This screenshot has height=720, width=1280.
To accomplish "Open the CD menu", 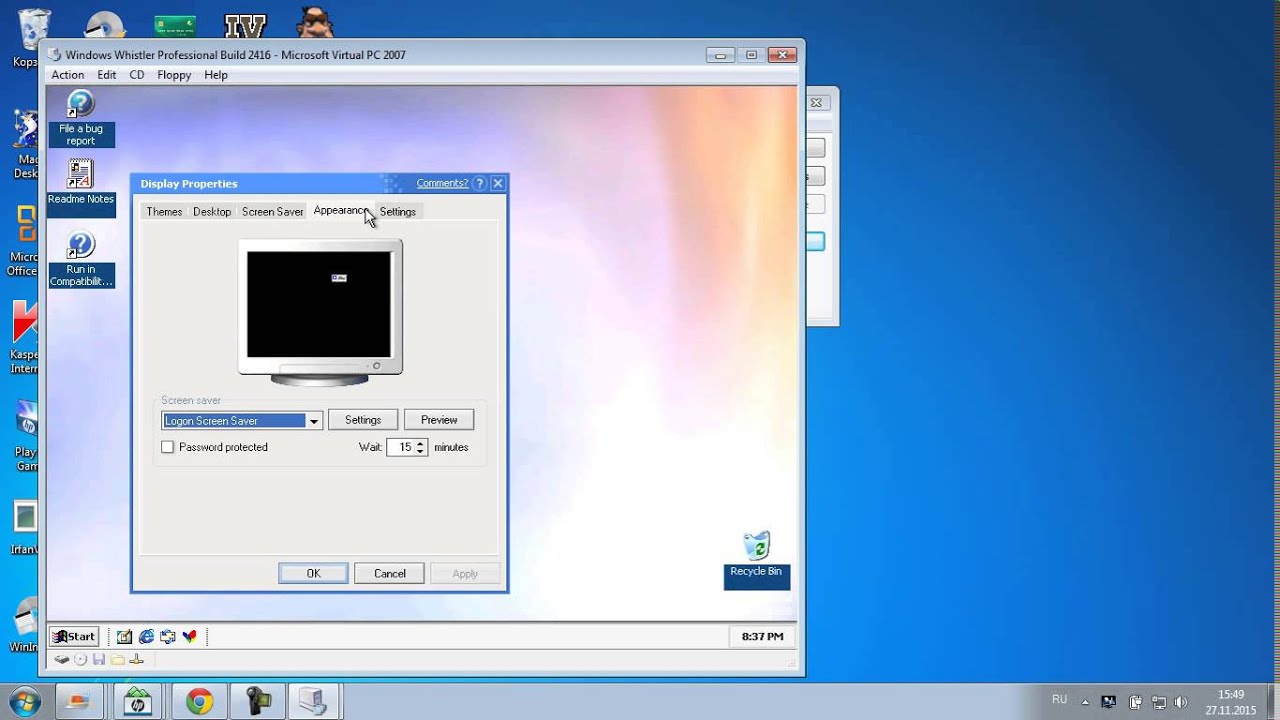I will 137,75.
